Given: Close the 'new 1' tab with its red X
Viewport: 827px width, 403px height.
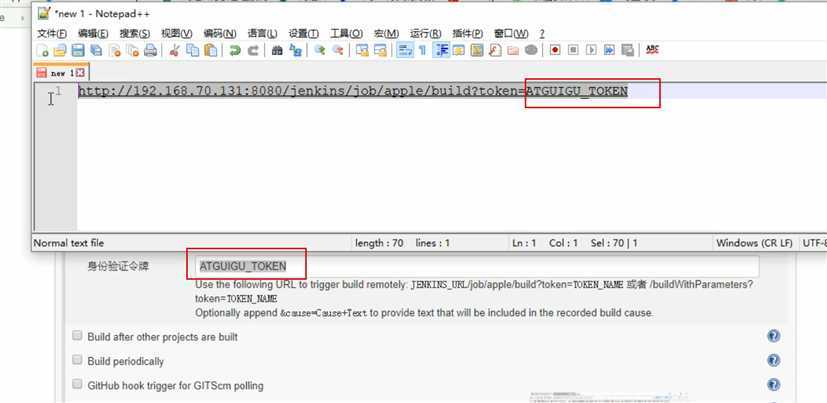Looking at the screenshot, I should click(x=81, y=73).
